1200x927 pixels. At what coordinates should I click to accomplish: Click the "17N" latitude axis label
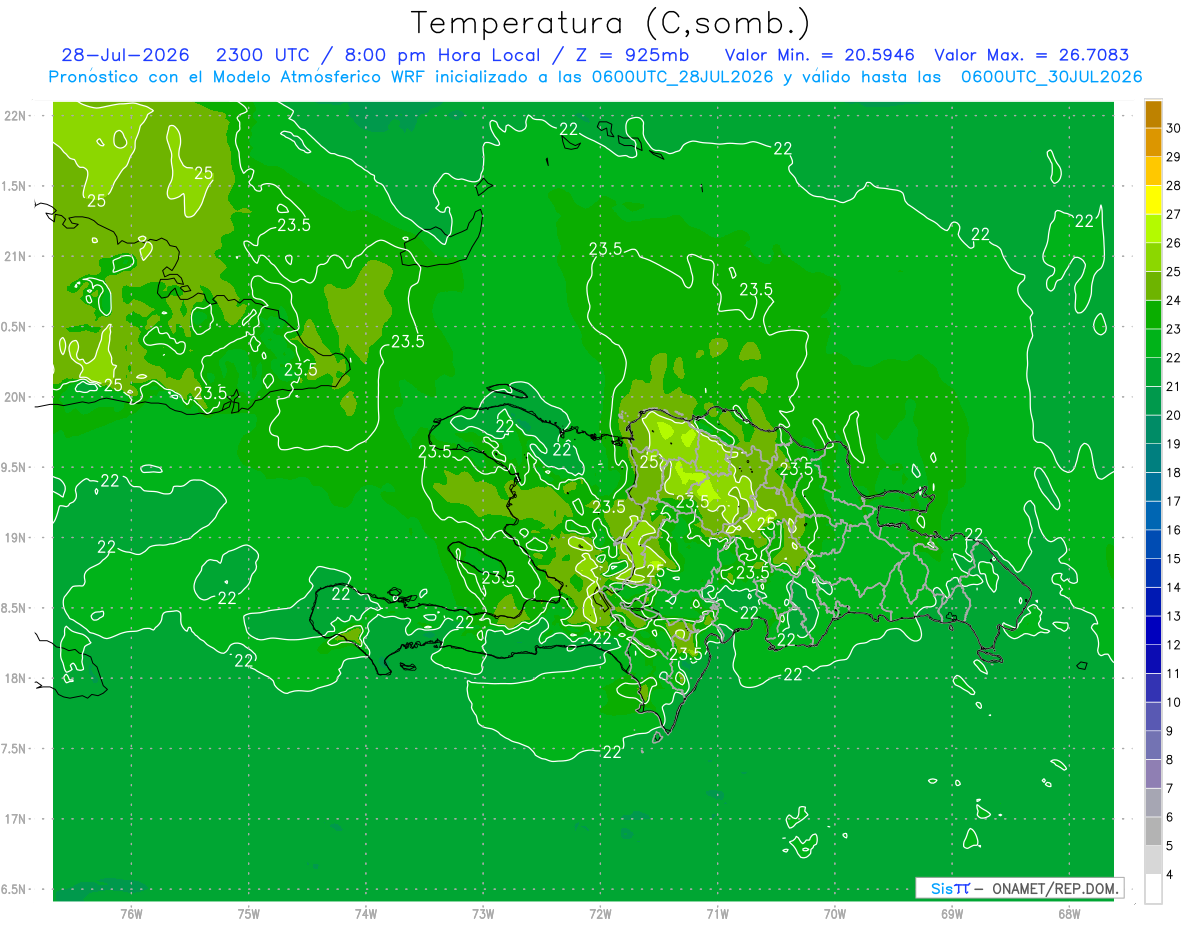point(16,819)
